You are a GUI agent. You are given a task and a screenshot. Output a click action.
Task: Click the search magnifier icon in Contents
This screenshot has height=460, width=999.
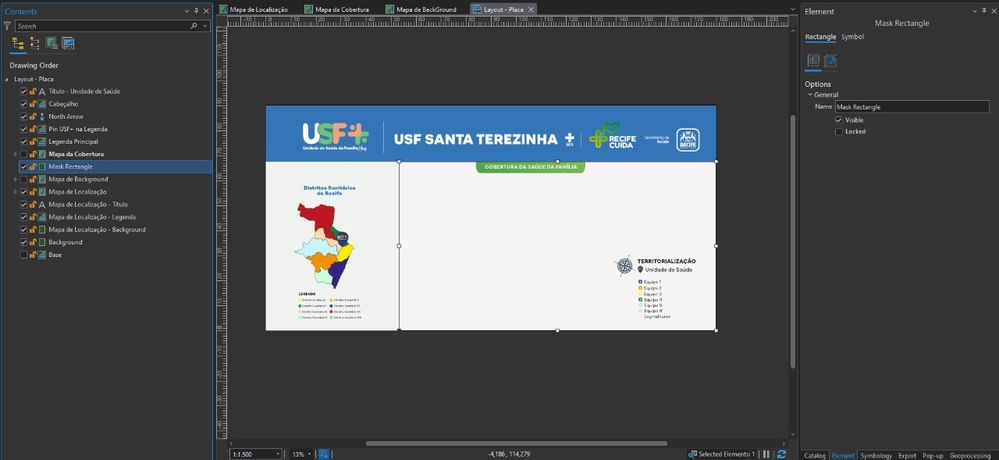[194, 26]
